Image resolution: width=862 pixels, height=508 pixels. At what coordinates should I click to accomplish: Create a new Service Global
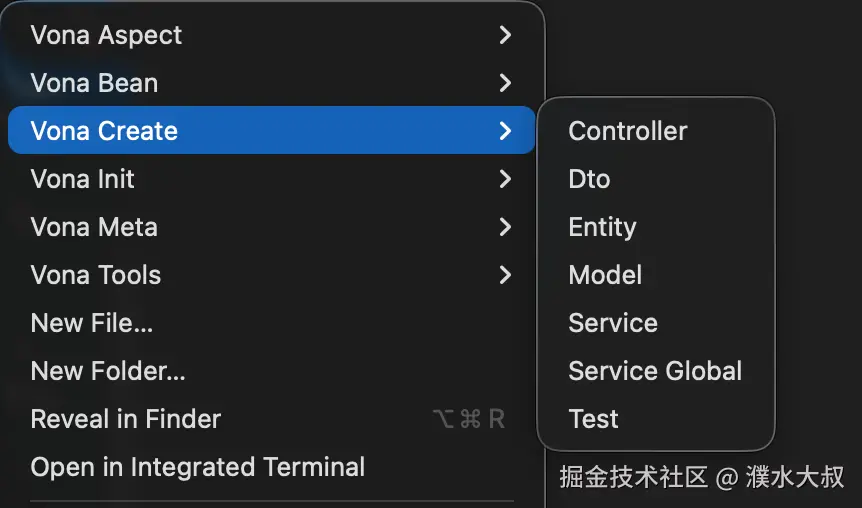click(x=655, y=371)
